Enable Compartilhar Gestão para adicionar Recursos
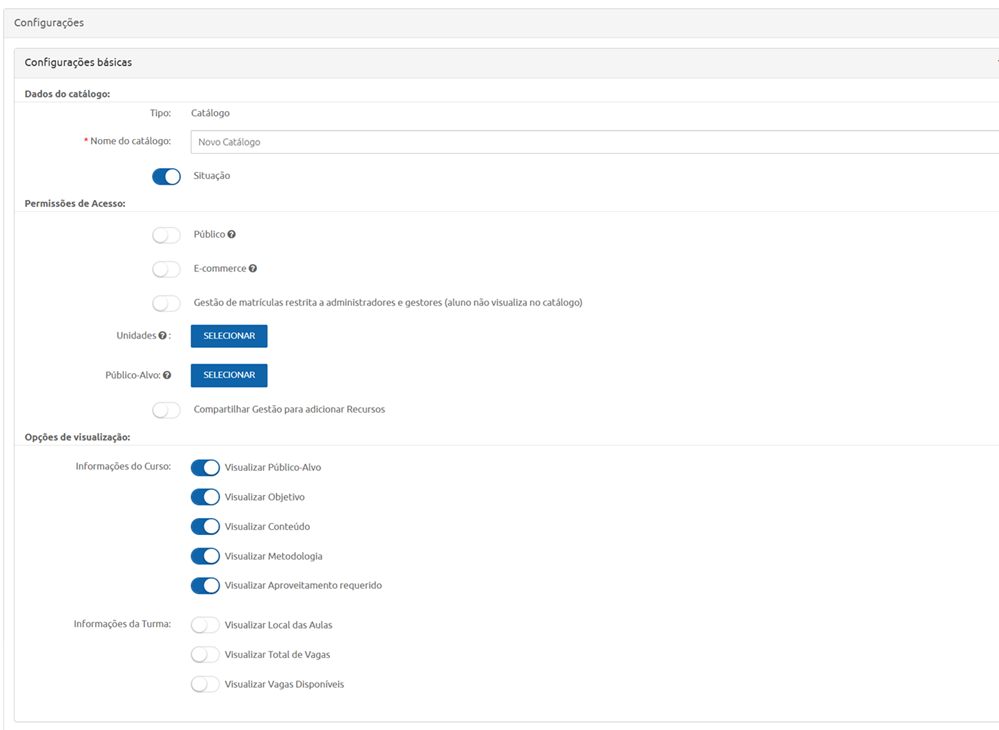999x730 pixels. pos(166,409)
